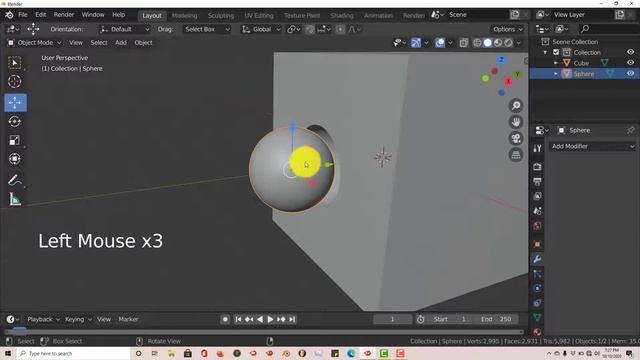640x360 pixels.
Task: Toggle snapping magnet button
Action: [310, 29]
